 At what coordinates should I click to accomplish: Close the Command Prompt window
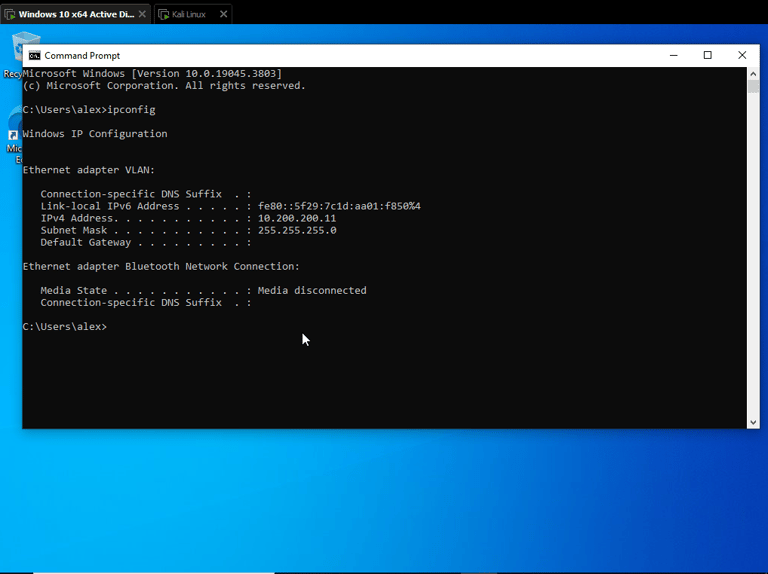click(742, 55)
